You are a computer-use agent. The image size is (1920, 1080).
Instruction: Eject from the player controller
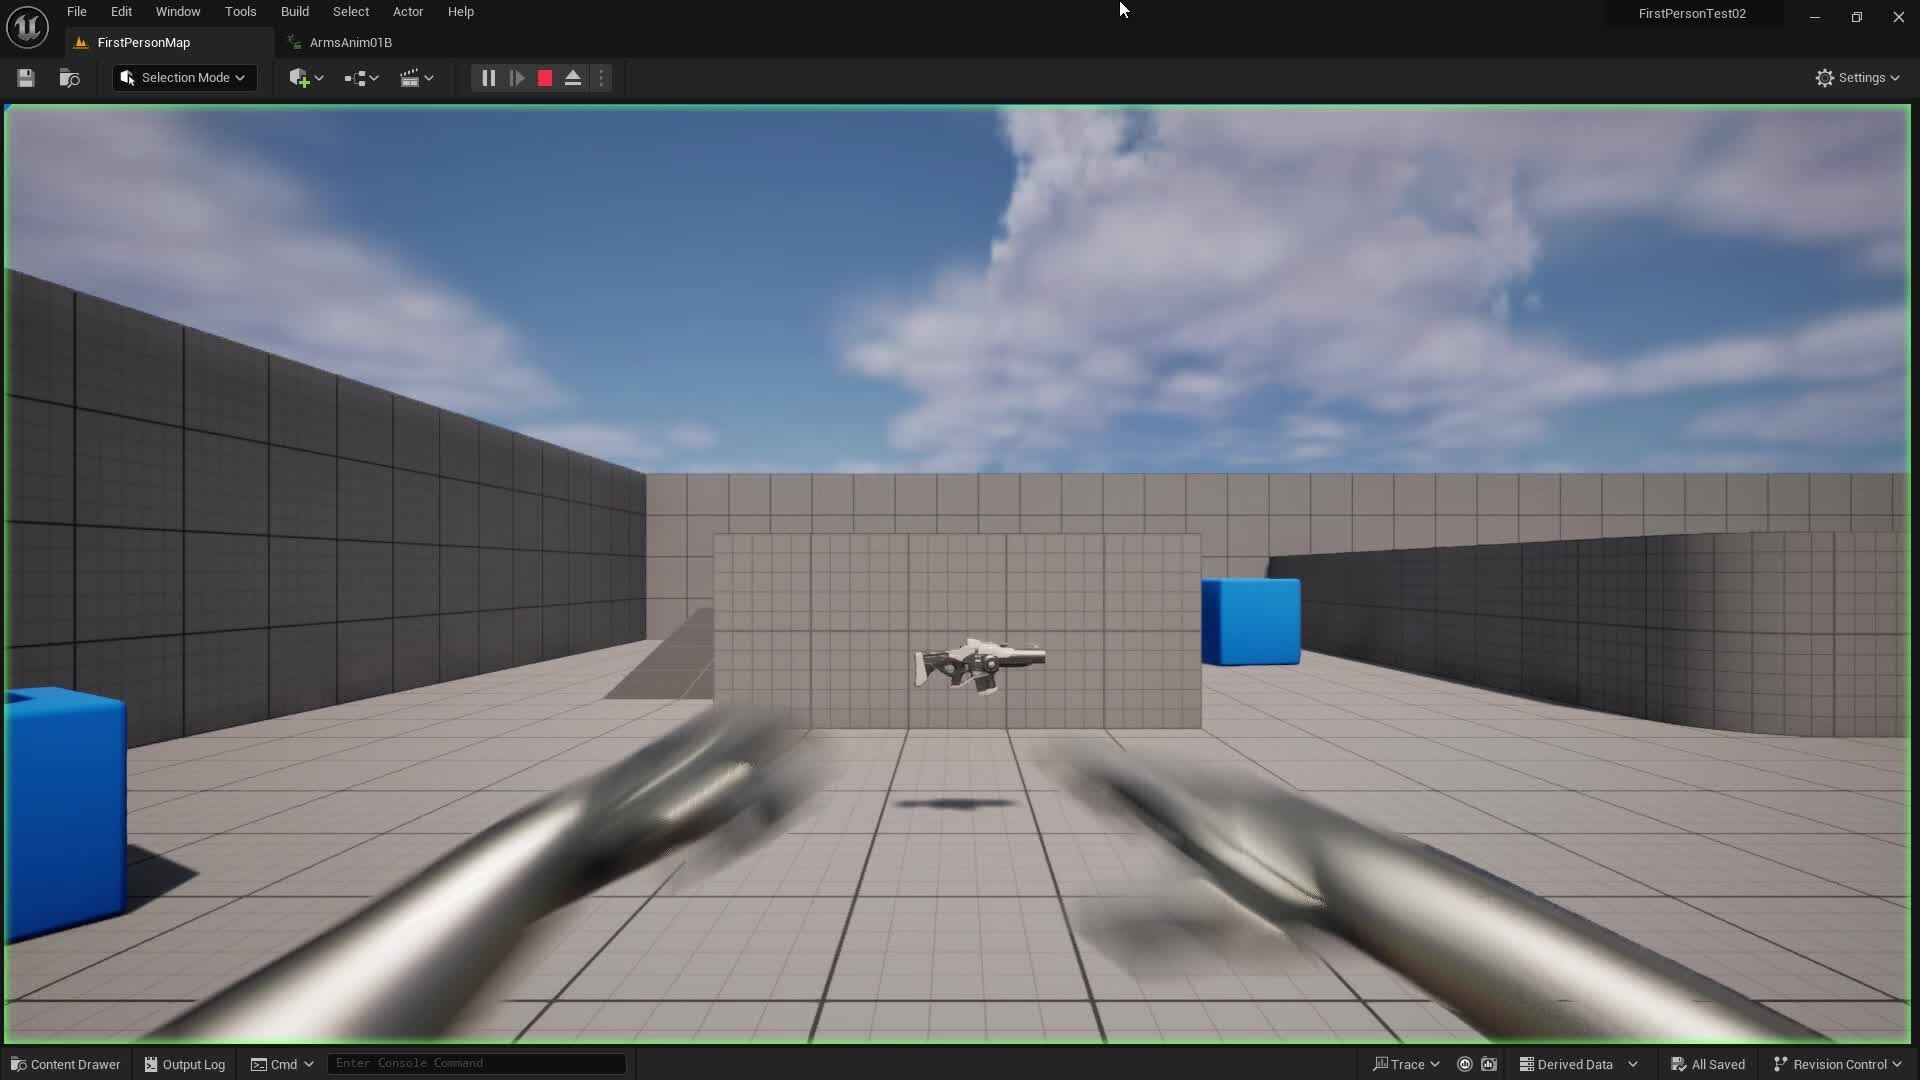[x=573, y=78]
